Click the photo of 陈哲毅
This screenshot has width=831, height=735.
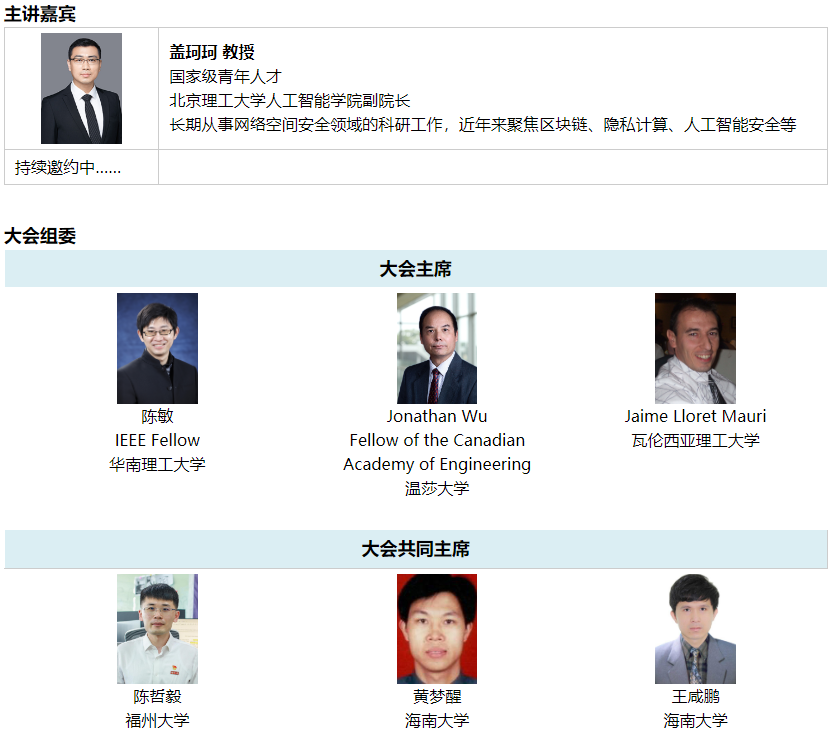click(x=157, y=628)
